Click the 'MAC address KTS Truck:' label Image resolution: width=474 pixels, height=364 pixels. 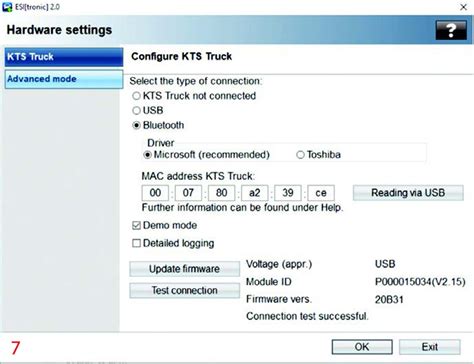coord(198,176)
